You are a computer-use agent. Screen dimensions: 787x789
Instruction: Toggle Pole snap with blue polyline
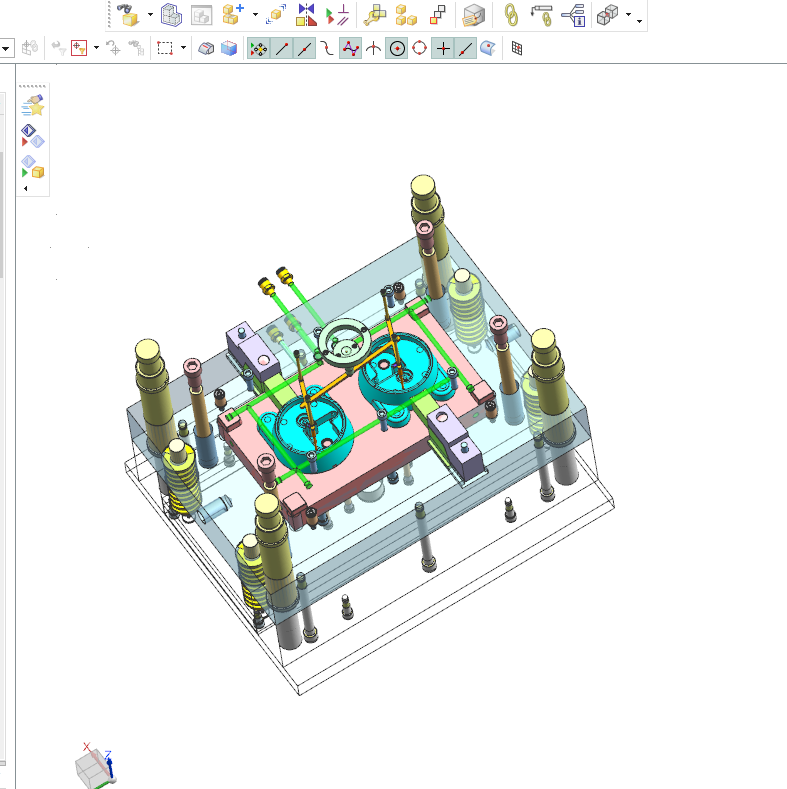click(351, 48)
